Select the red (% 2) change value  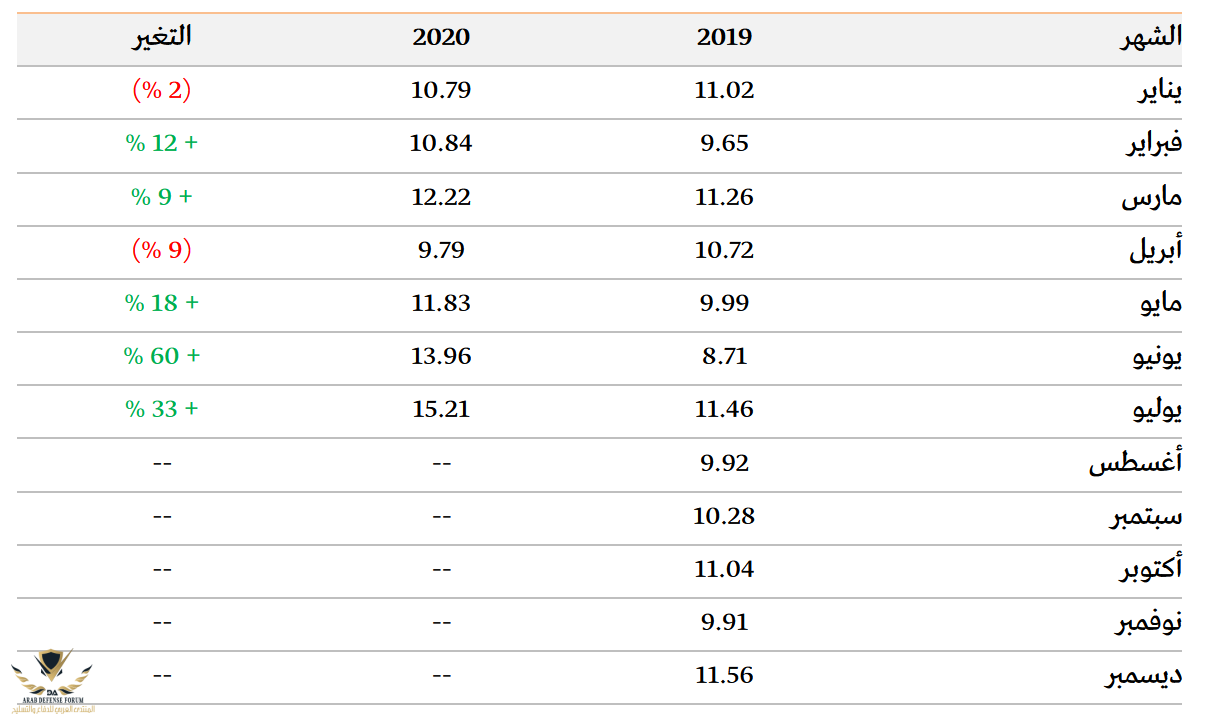tap(161, 91)
